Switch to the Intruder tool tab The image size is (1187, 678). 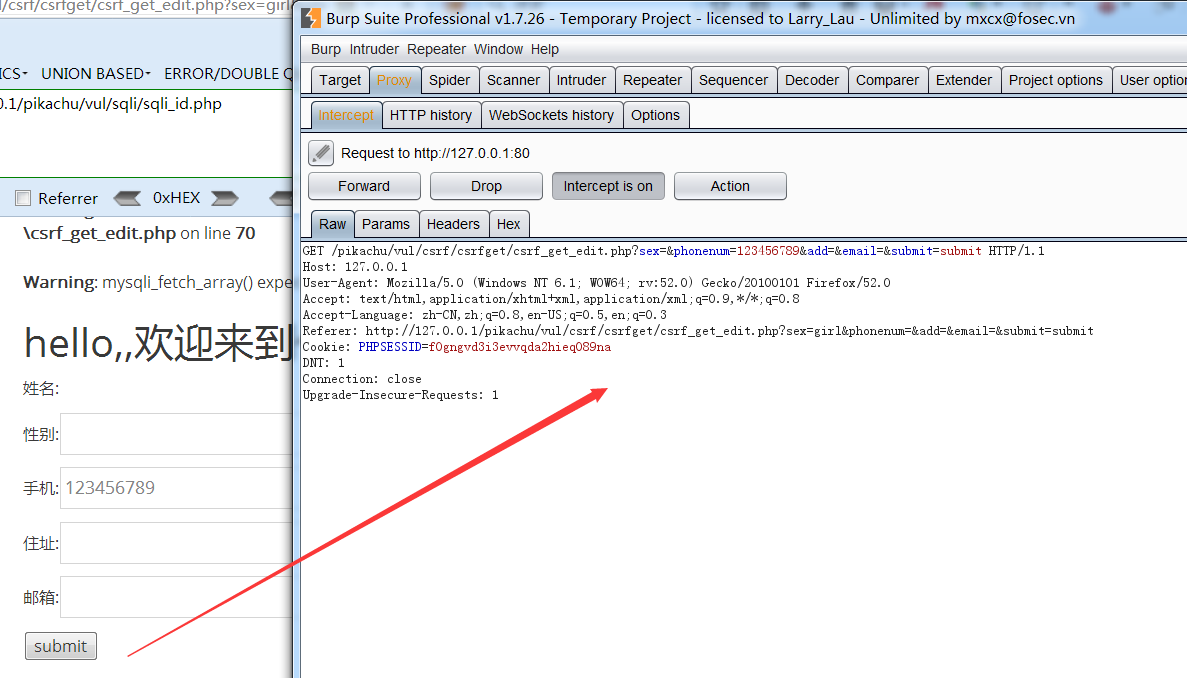point(581,80)
